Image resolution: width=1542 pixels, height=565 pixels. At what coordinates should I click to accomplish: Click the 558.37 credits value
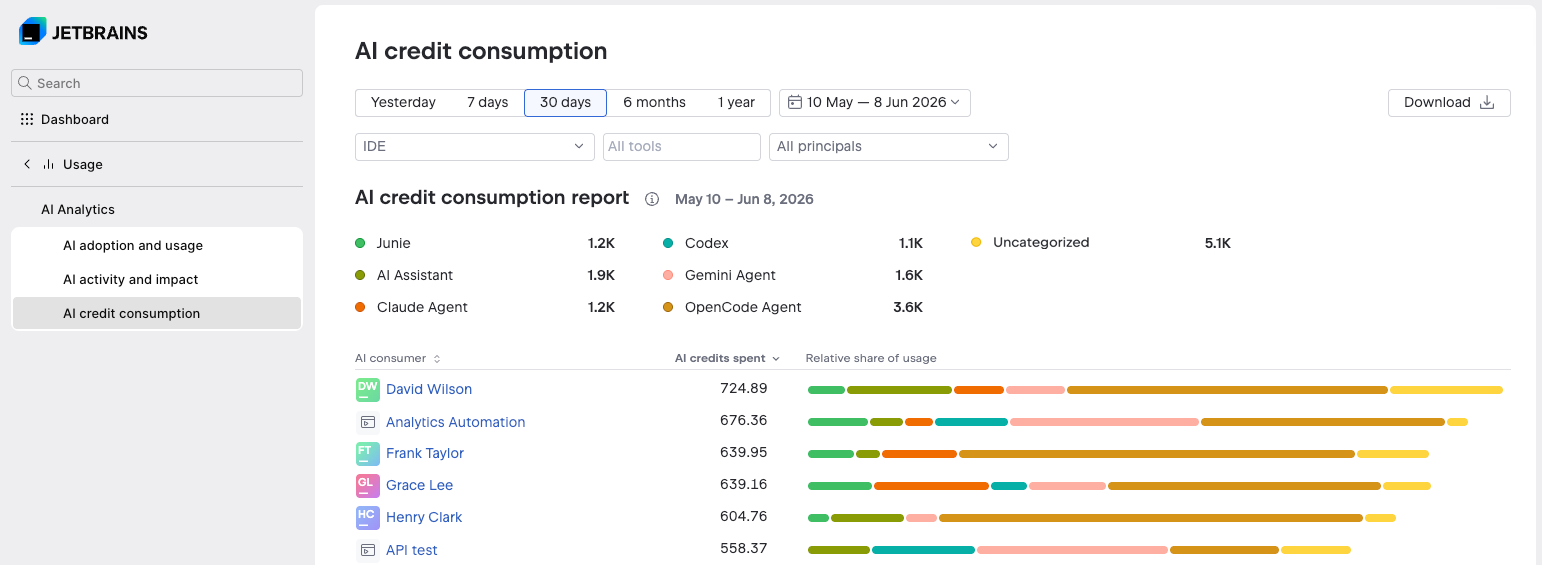click(x=744, y=549)
